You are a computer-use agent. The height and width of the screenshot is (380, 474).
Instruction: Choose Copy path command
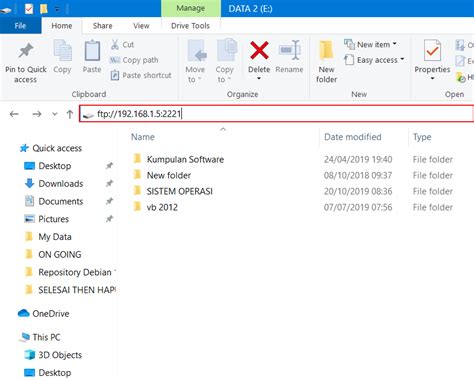coord(134,60)
